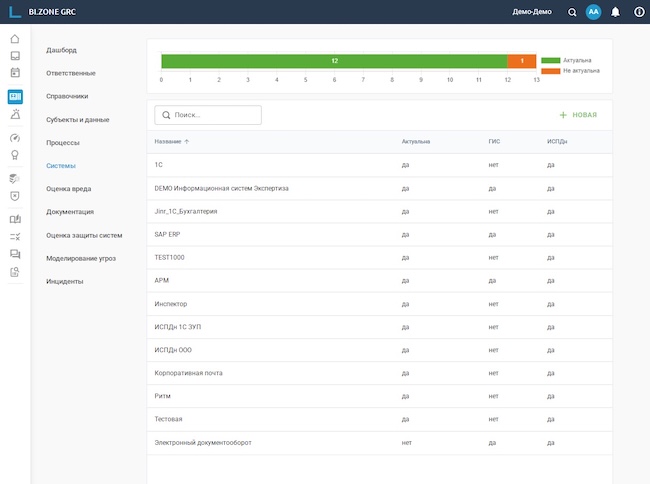
Task: Open Оценка защиты систем section
Action: pos(84,235)
